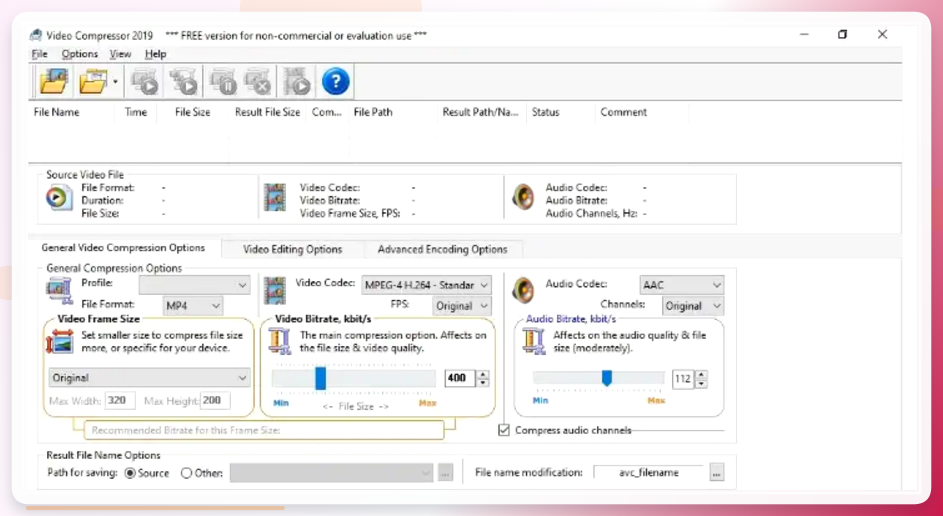This screenshot has width=943, height=516.
Task: Click the Max Width 320 field
Action: tap(120, 401)
